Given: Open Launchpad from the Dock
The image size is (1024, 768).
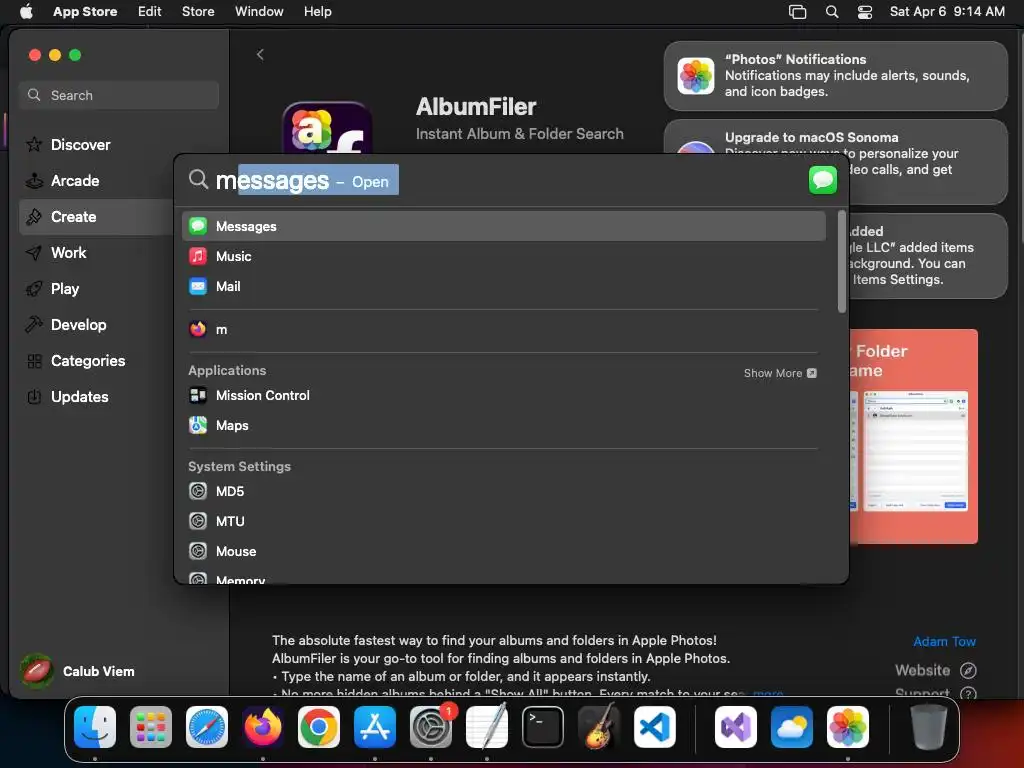Looking at the screenshot, I should pos(151,727).
